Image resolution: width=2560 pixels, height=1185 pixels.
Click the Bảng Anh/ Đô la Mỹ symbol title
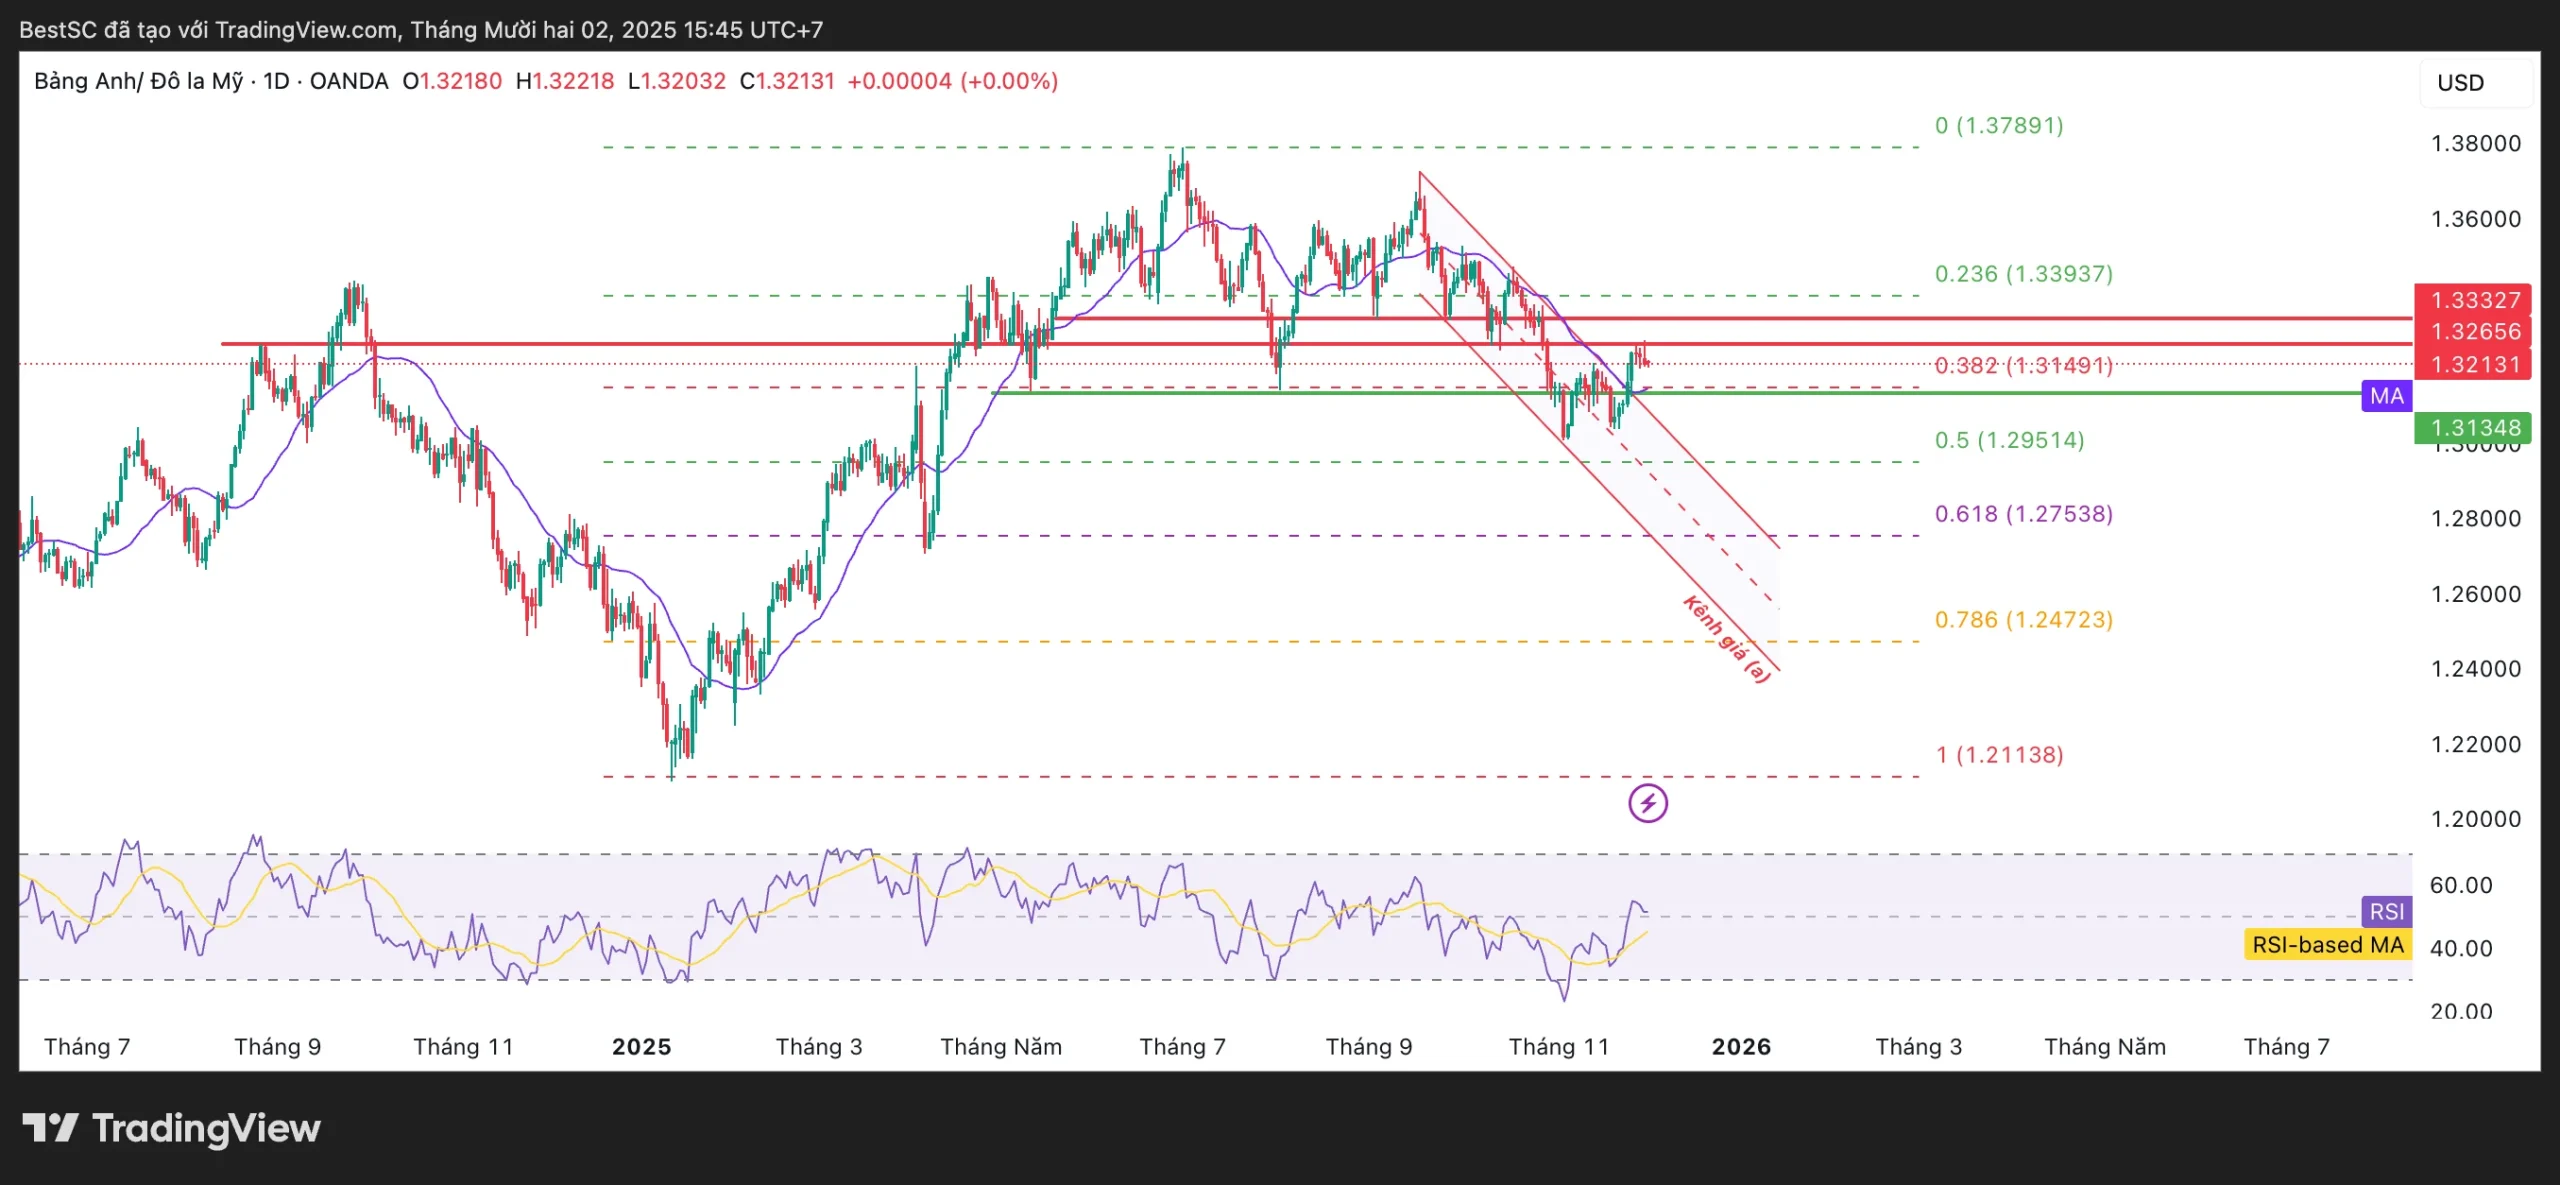coord(138,81)
